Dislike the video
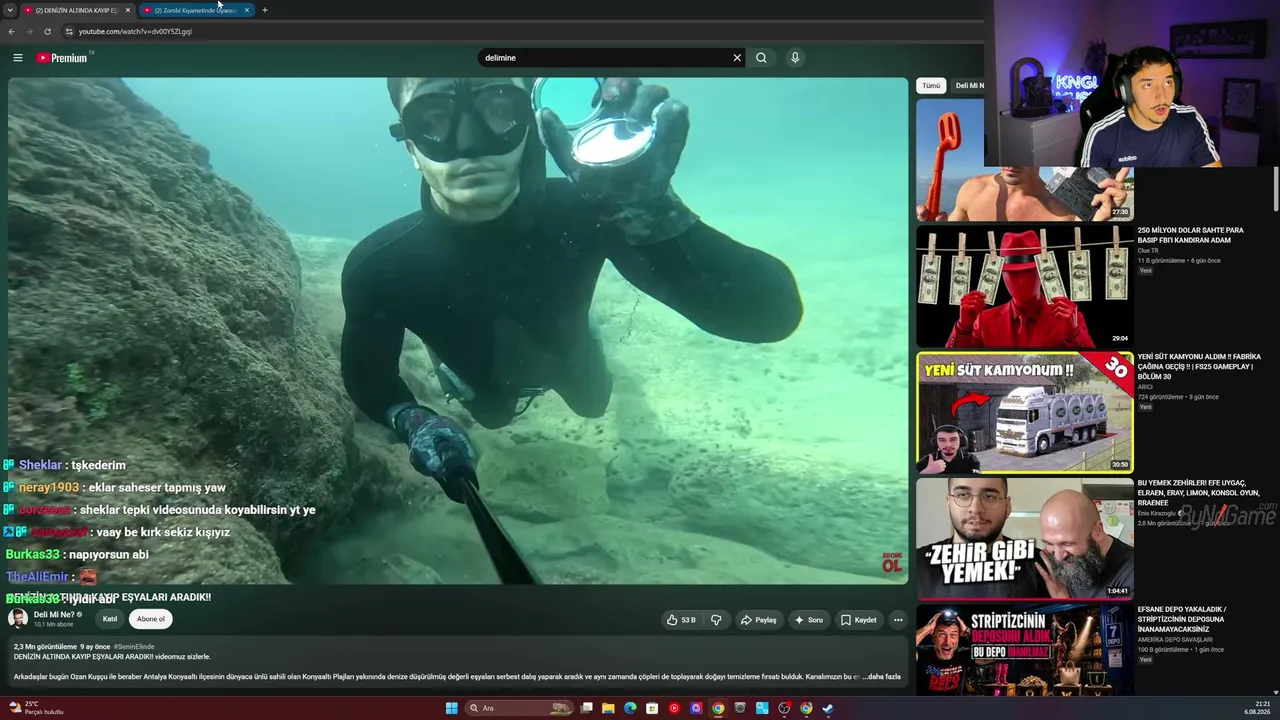1280x720 pixels. (716, 620)
